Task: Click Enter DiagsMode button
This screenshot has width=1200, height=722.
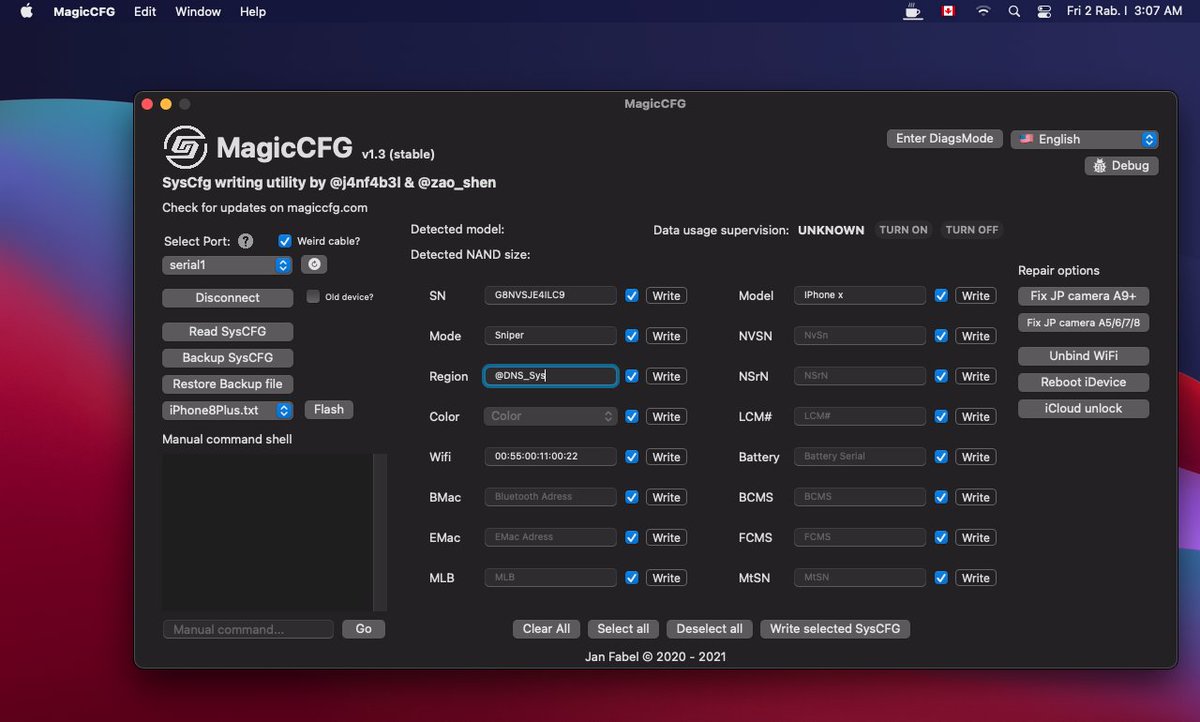Action: click(945, 139)
